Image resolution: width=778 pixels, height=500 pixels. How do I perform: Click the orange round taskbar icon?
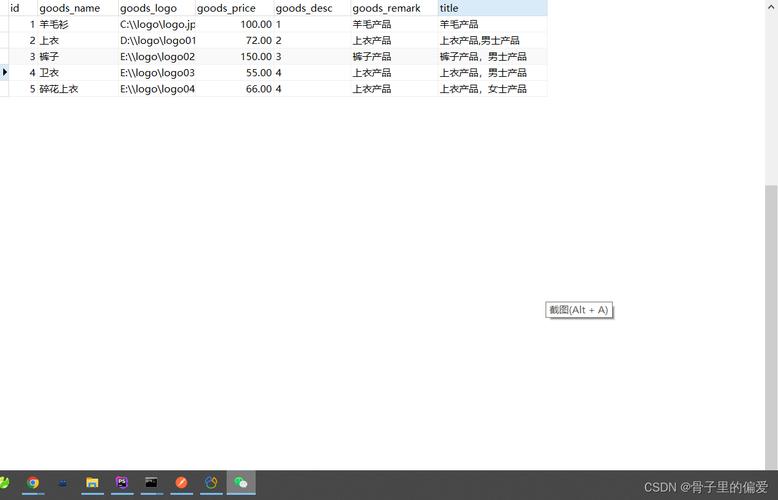pos(181,483)
